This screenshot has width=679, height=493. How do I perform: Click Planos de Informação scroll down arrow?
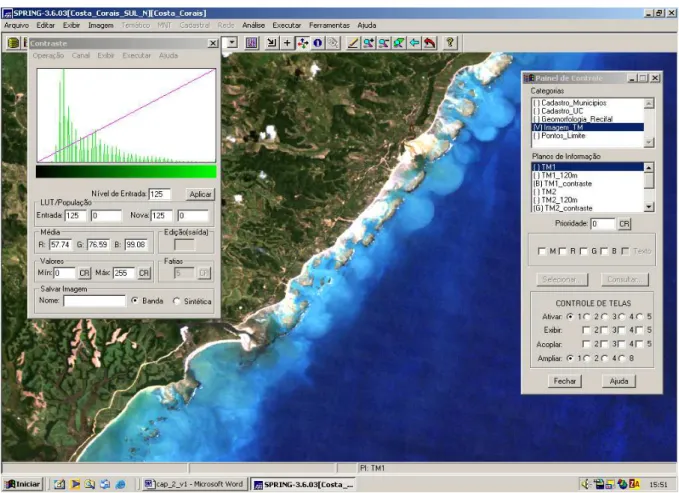click(x=649, y=207)
